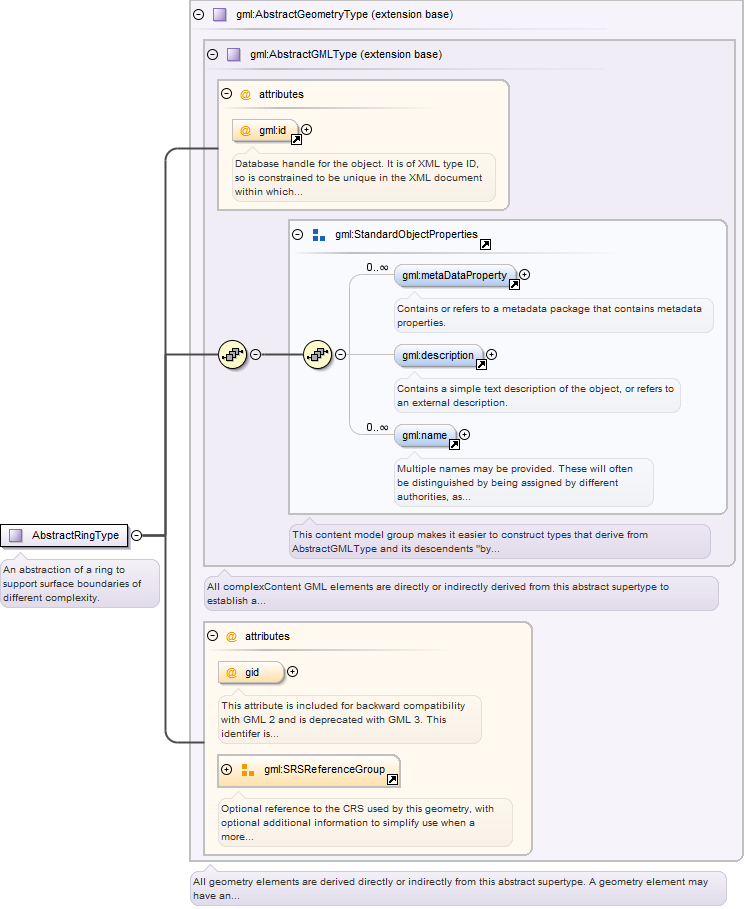Screen dimensions: 745x909
Task: Follow the gml:description reference arrow icon
Action: (481, 364)
